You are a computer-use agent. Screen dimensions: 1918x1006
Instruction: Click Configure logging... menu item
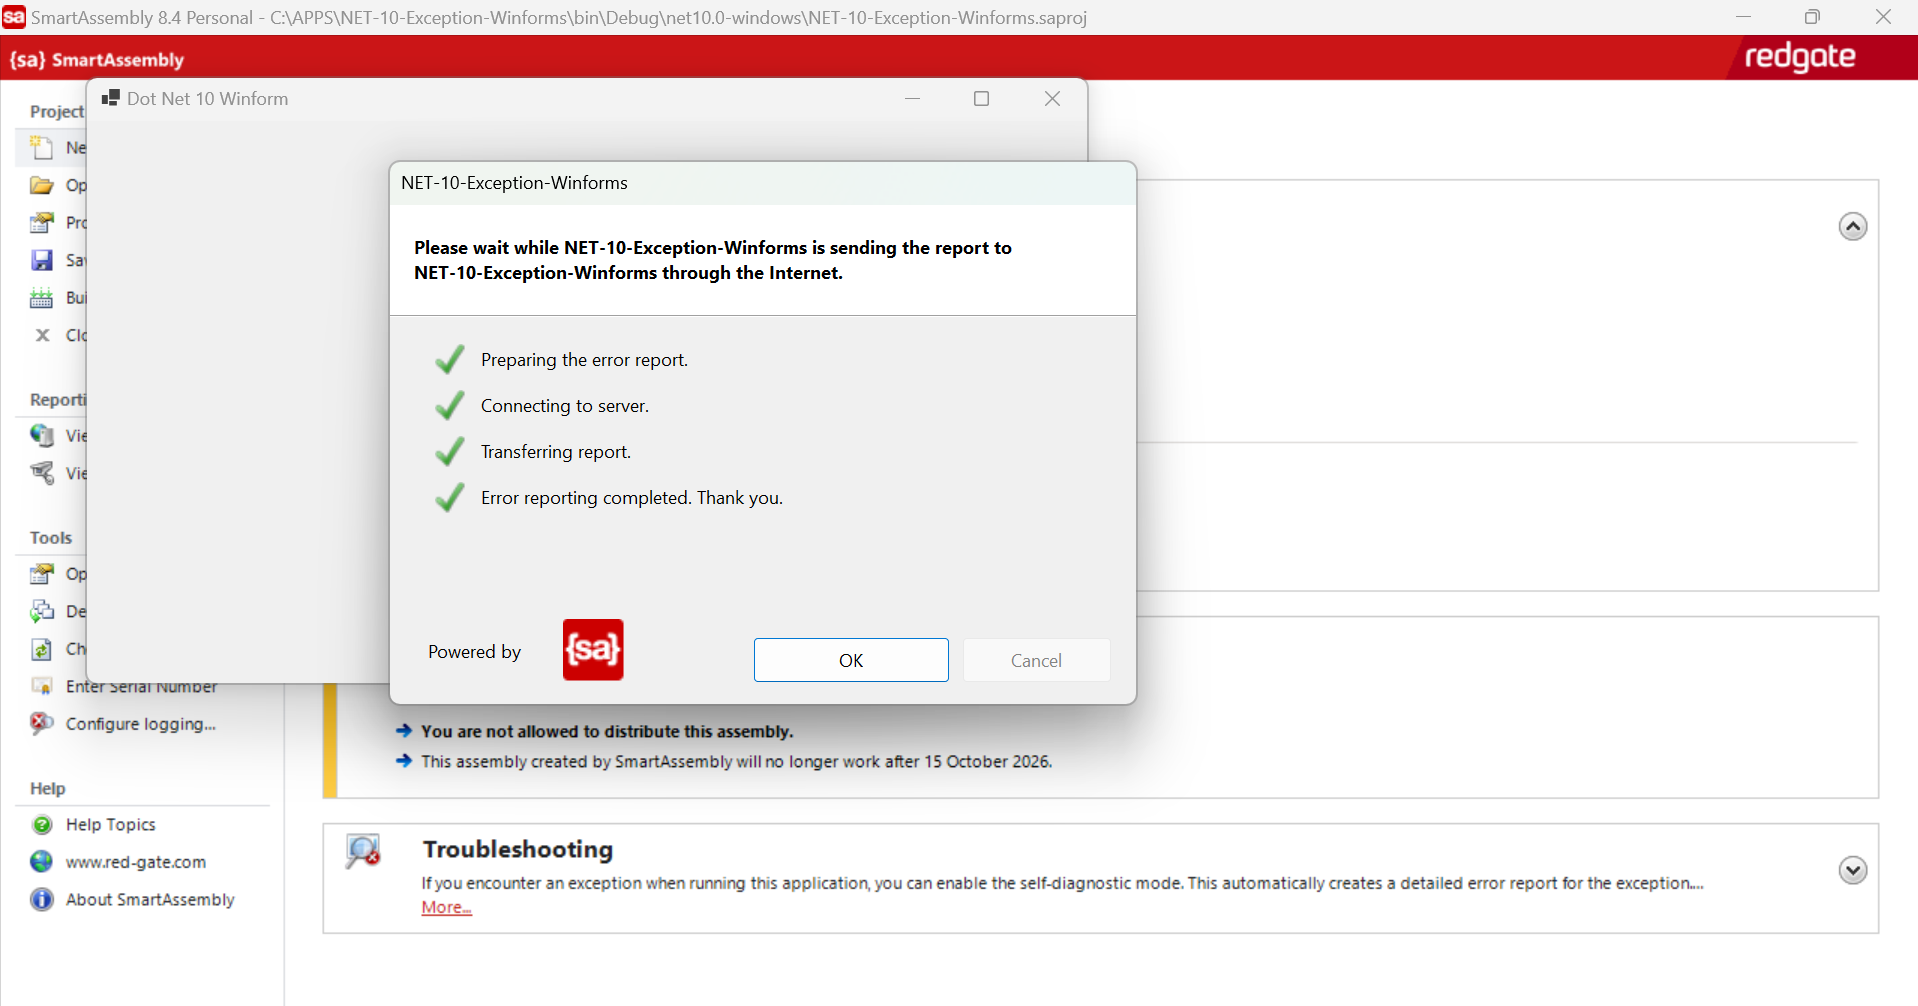tap(141, 724)
